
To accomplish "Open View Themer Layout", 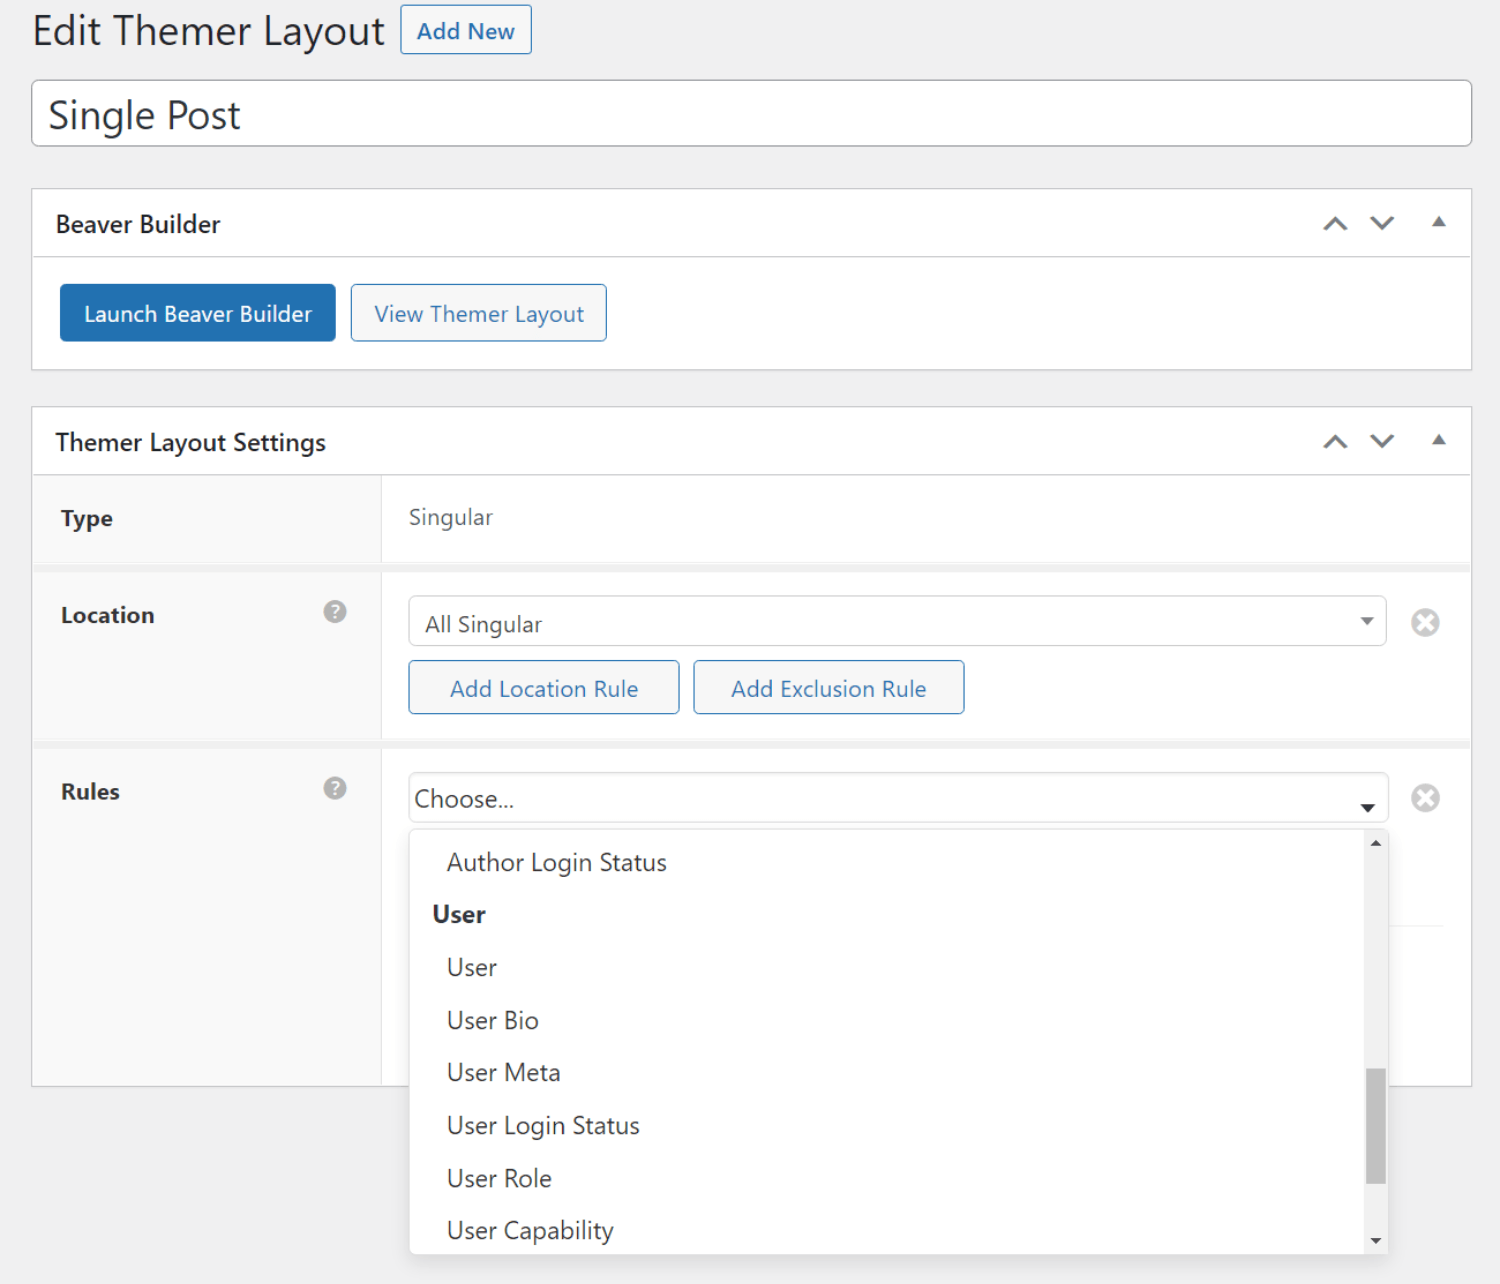I will pyautogui.click(x=479, y=313).
